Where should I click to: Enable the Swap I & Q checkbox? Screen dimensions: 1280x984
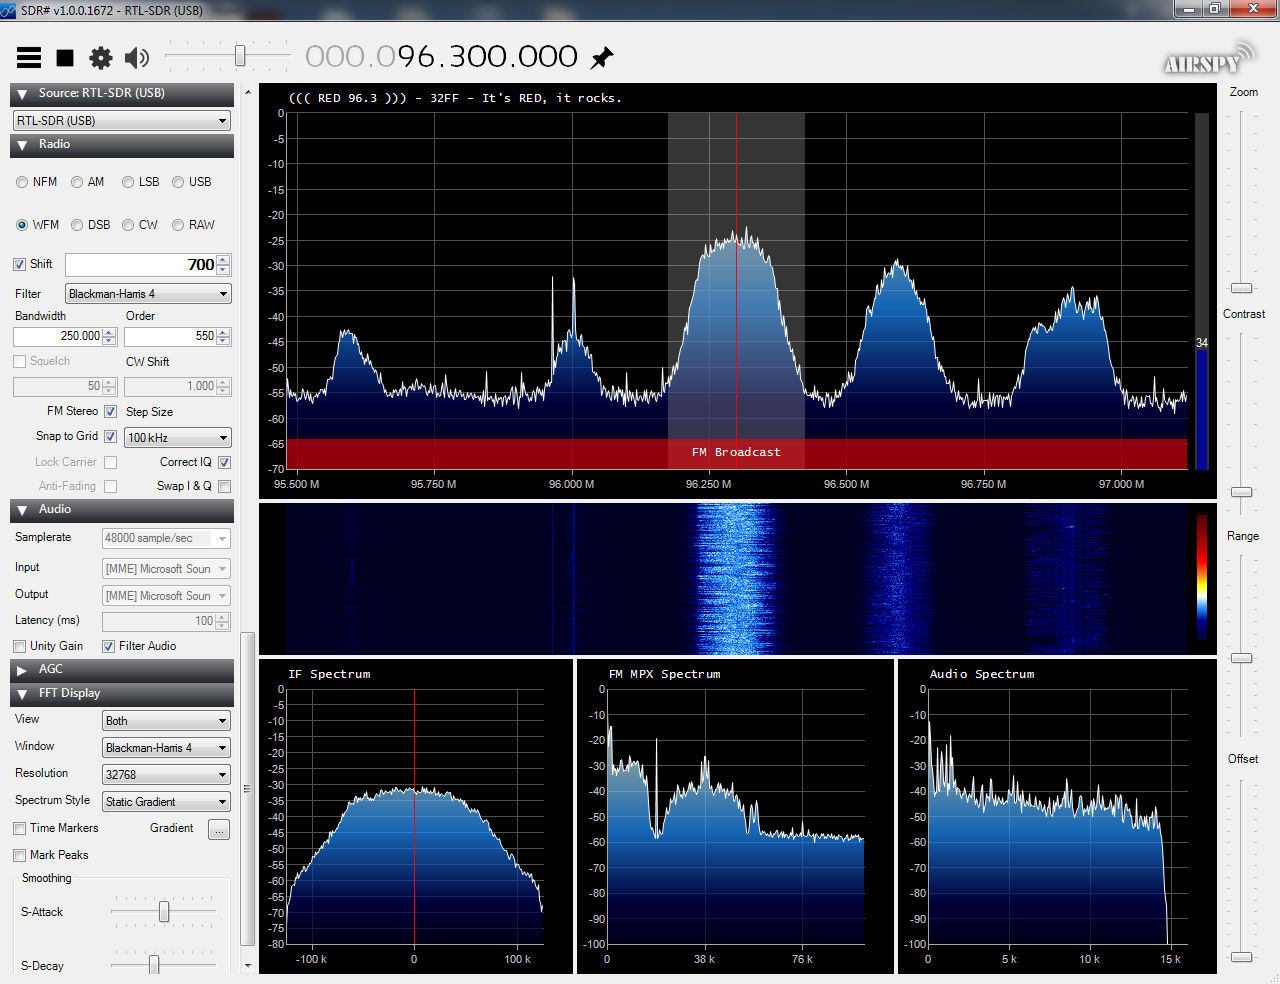point(225,487)
